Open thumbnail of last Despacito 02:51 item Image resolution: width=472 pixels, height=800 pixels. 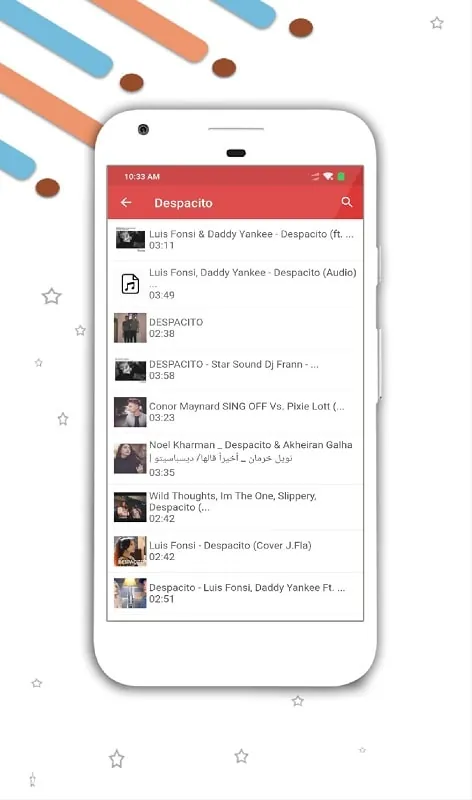pos(130,593)
